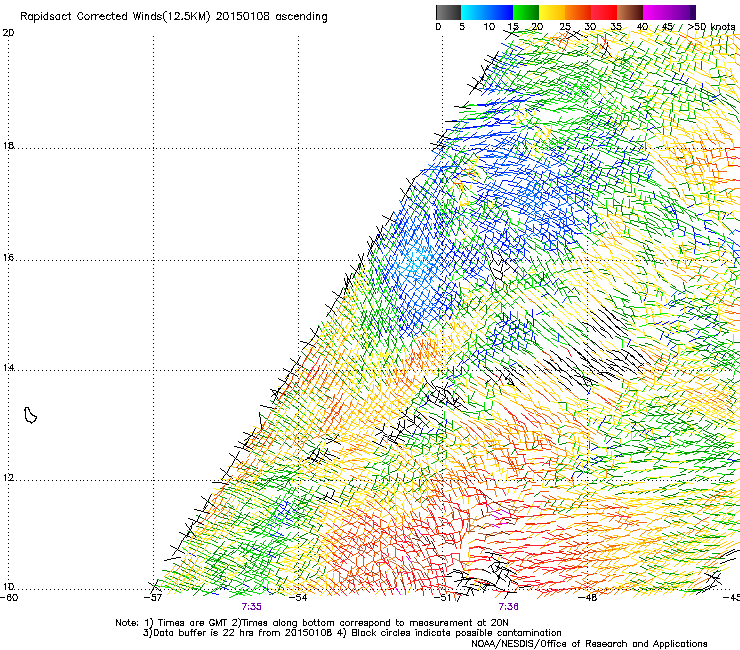Click the longitude label '-60' on bottom axis

[9, 598]
